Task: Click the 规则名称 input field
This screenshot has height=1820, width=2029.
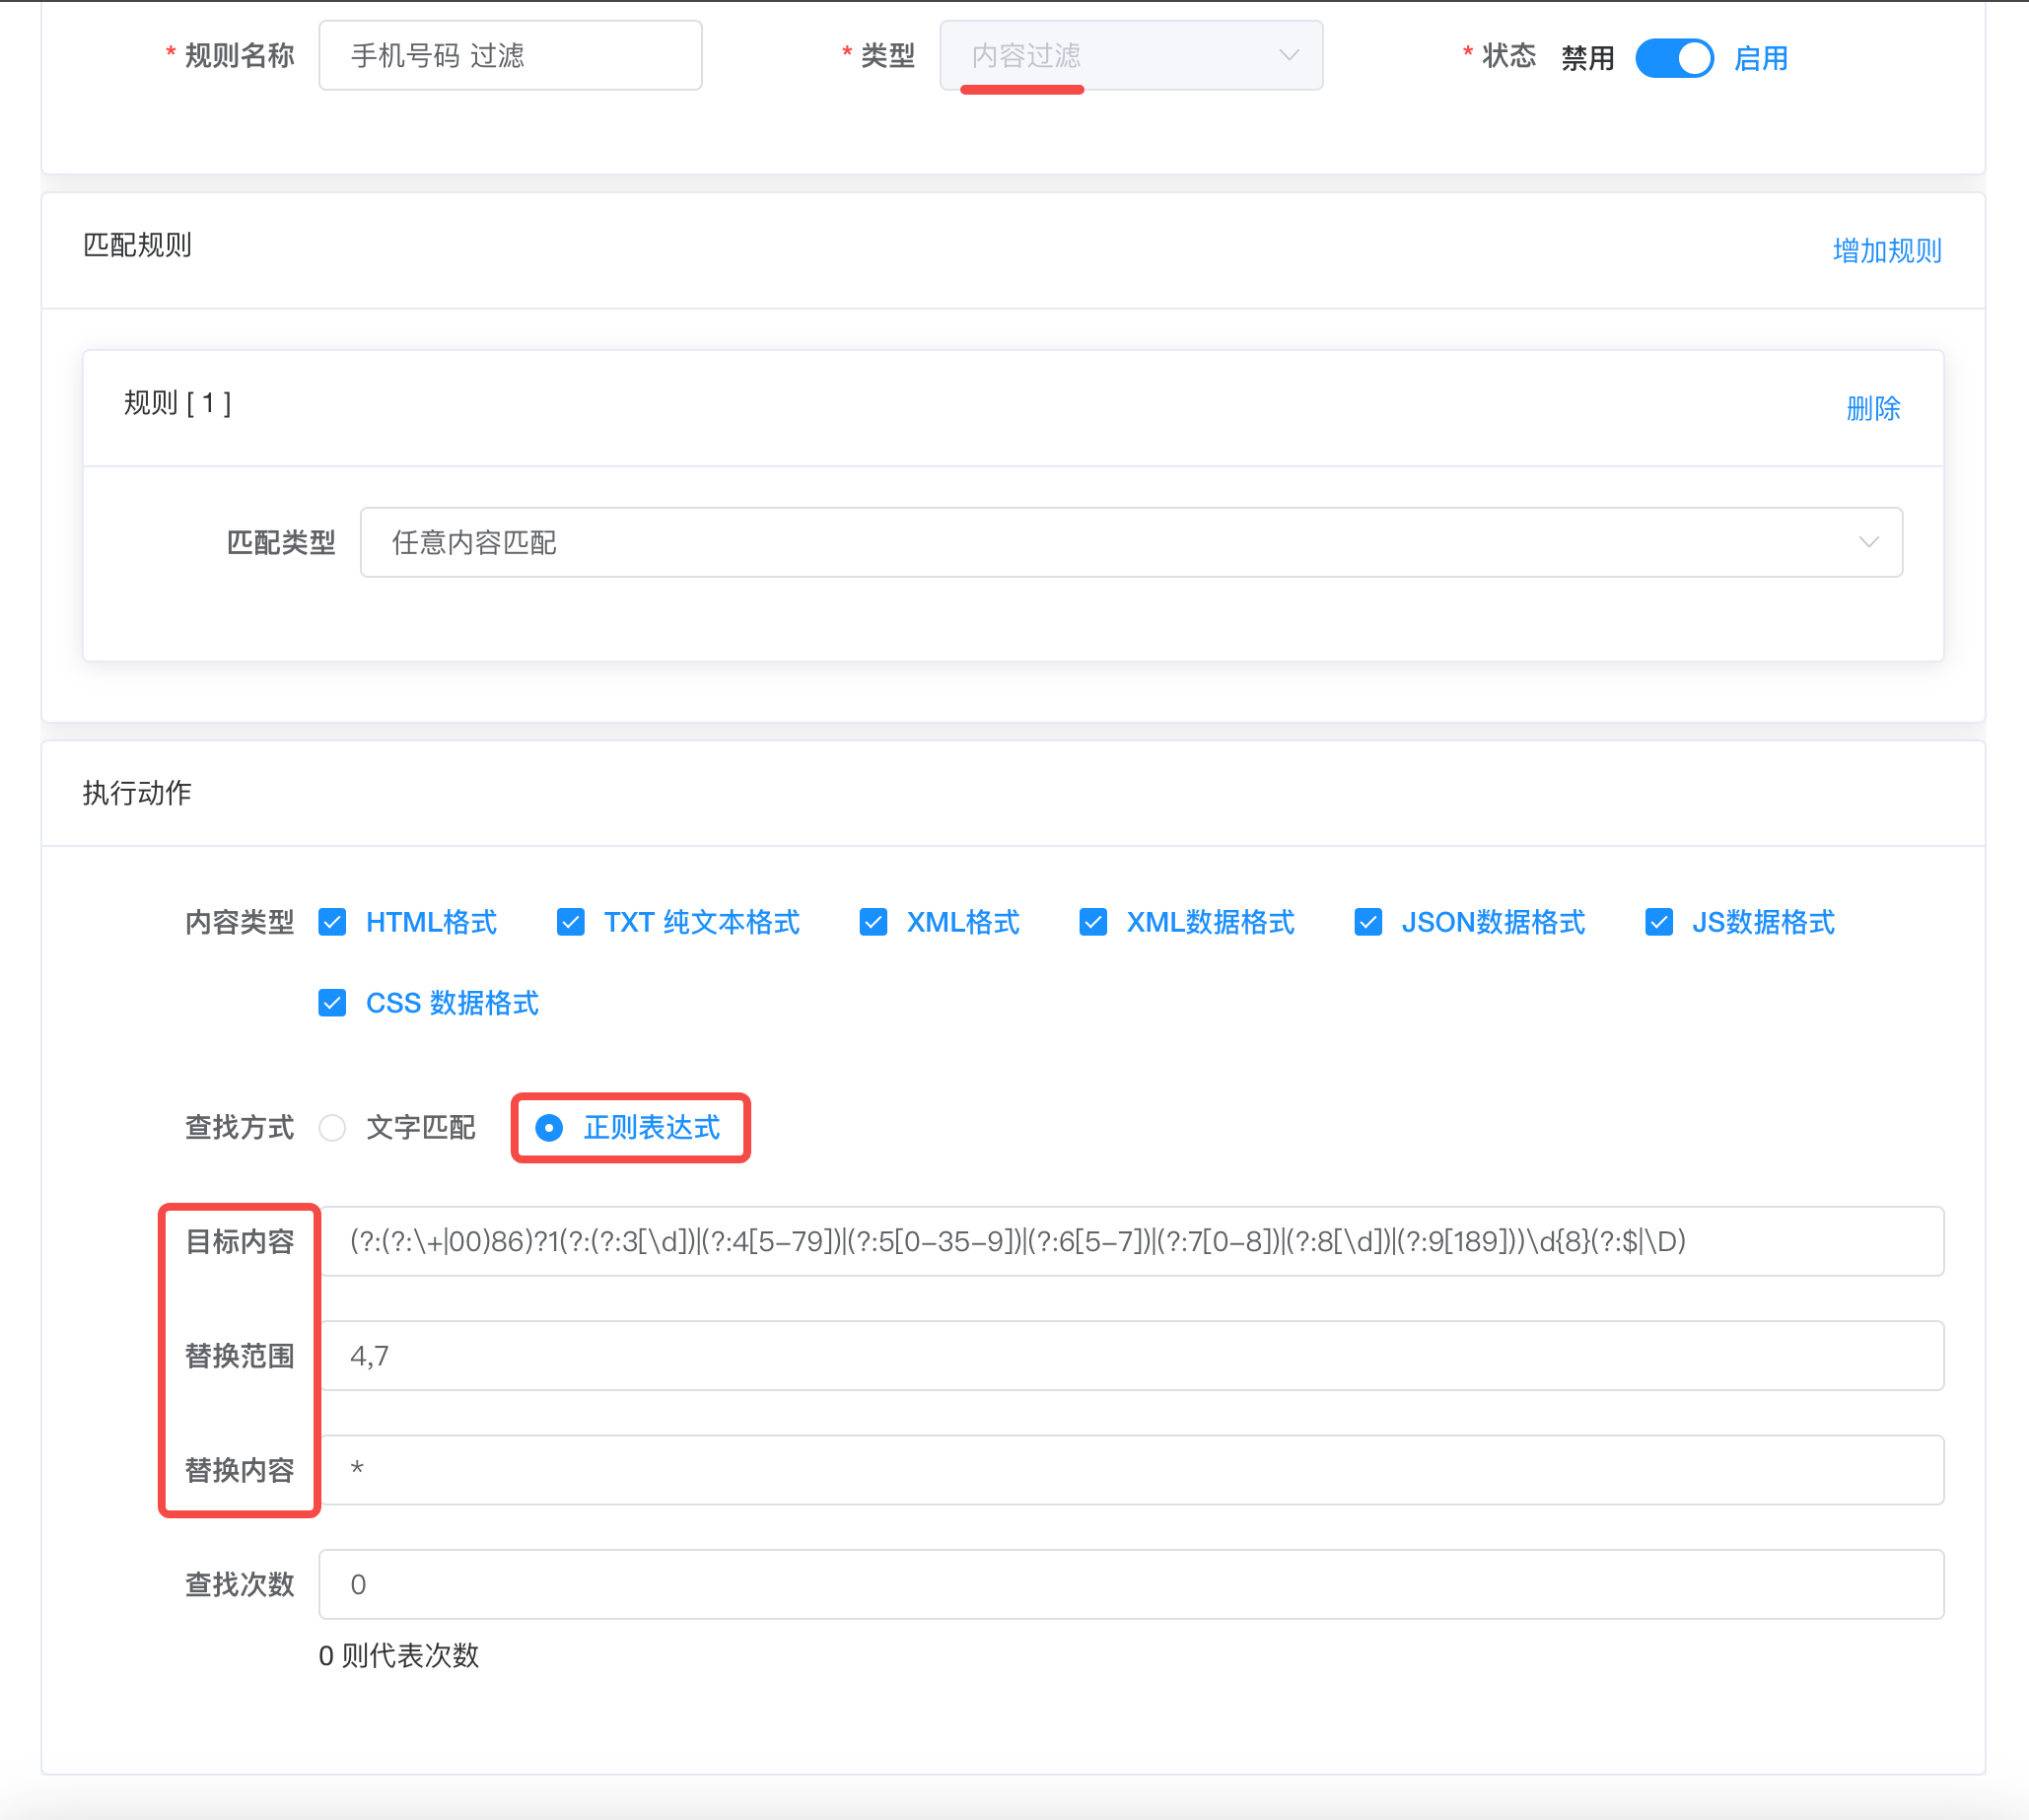Action: pos(510,56)
